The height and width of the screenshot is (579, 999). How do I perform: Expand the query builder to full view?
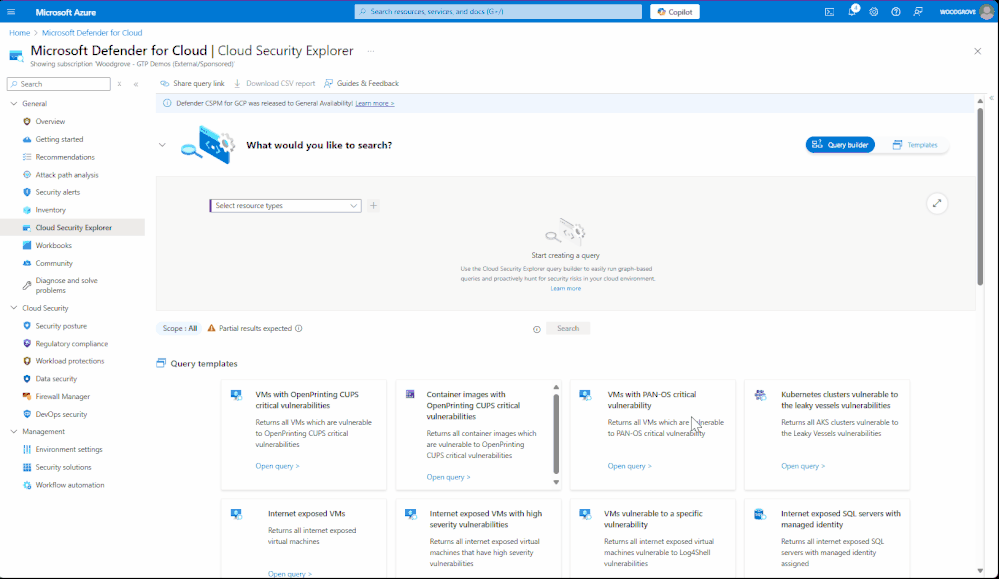937,204
